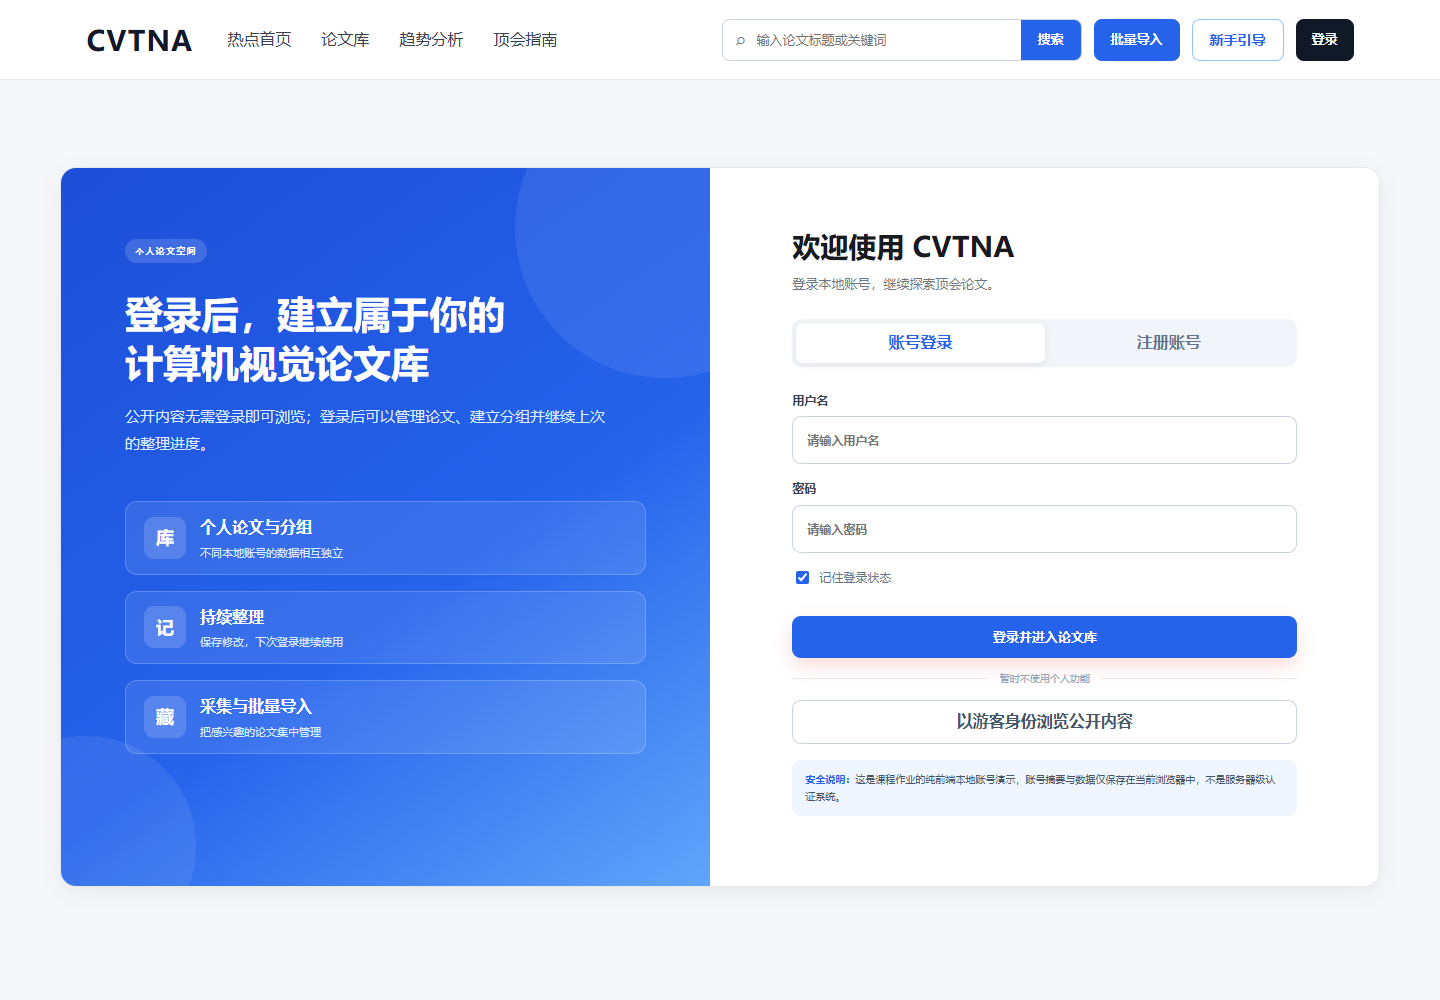Click the 采集与批量导入 feature title

click(256, 706)
